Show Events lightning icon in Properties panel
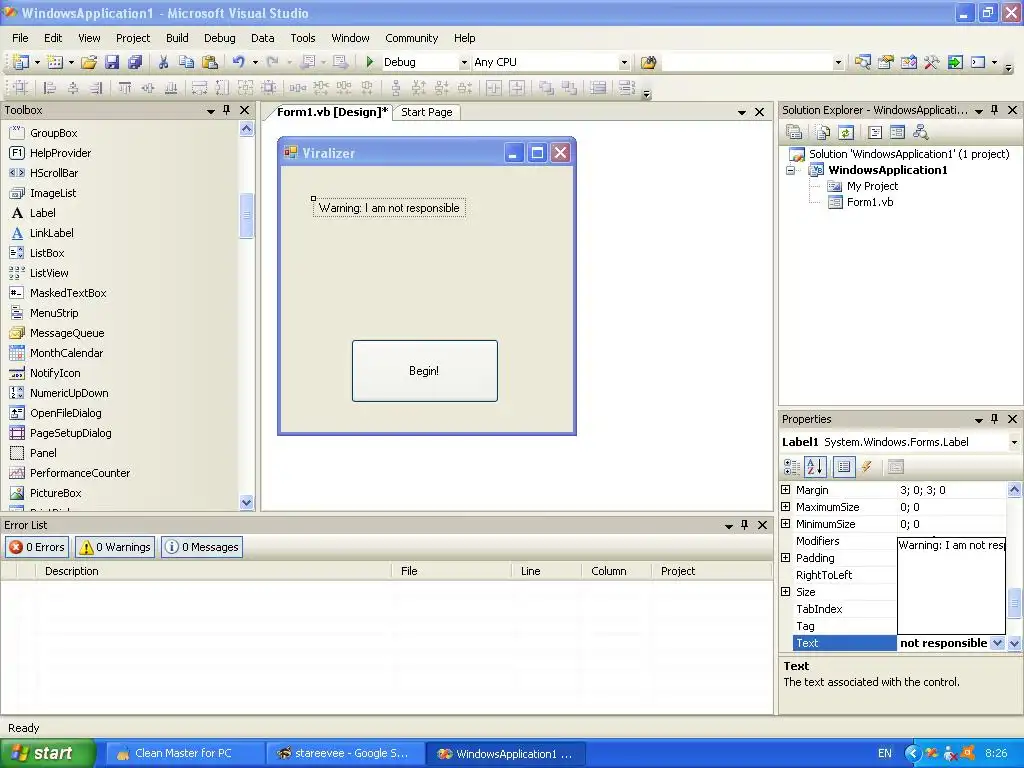Viewport: 1024px width, 768px height. (x=867, y=466)
